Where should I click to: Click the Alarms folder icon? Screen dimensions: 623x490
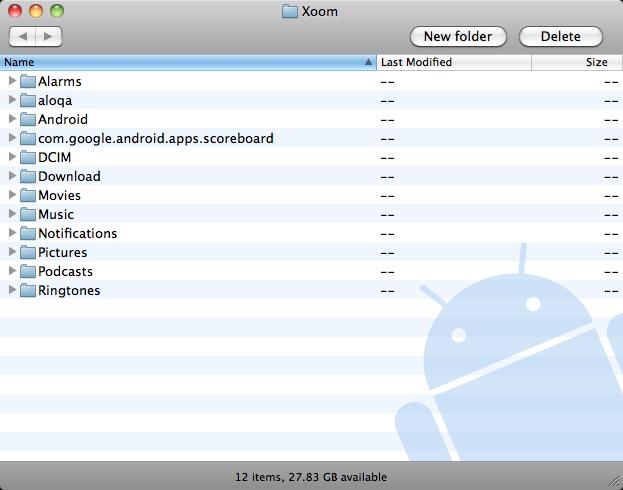[x=28, y=81]
